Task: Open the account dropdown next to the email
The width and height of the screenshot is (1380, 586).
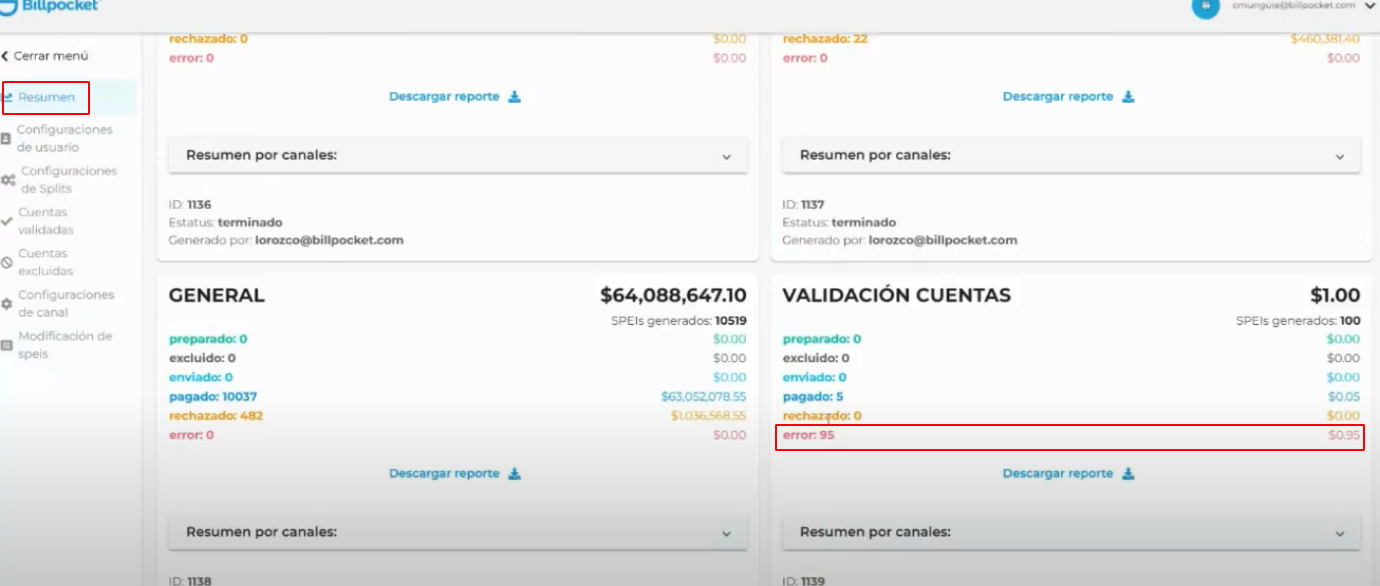Action: click(x=1369, y=6)
